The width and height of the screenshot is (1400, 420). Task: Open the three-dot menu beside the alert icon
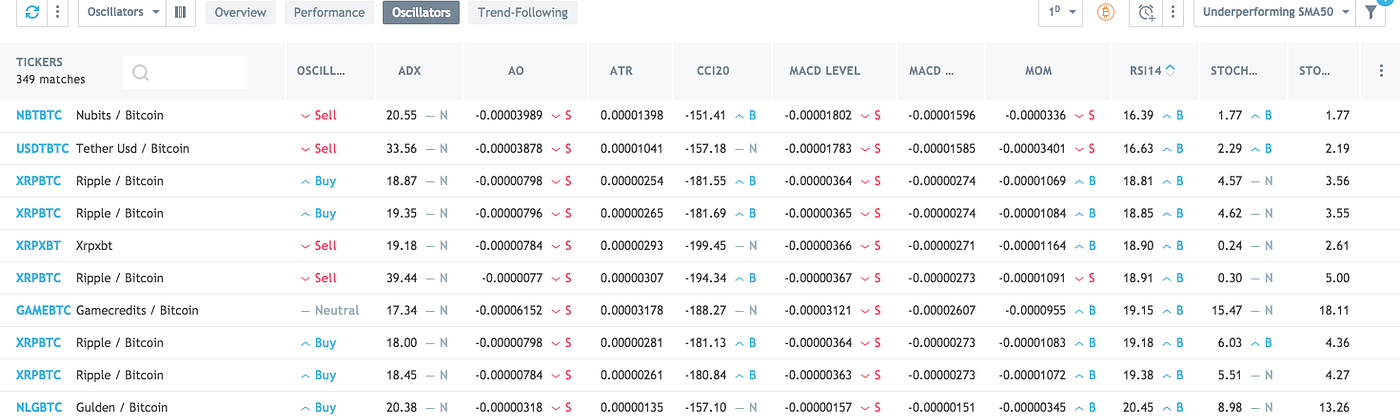1172,12
